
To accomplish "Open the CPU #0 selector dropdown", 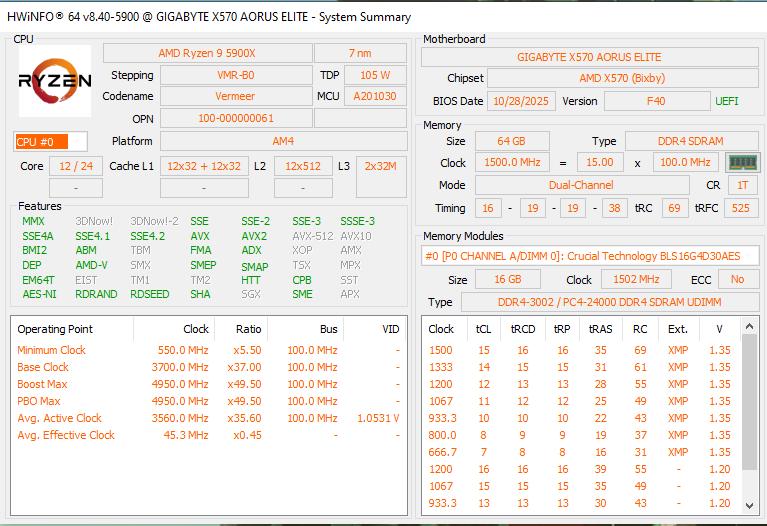I will tap(50, 142).
